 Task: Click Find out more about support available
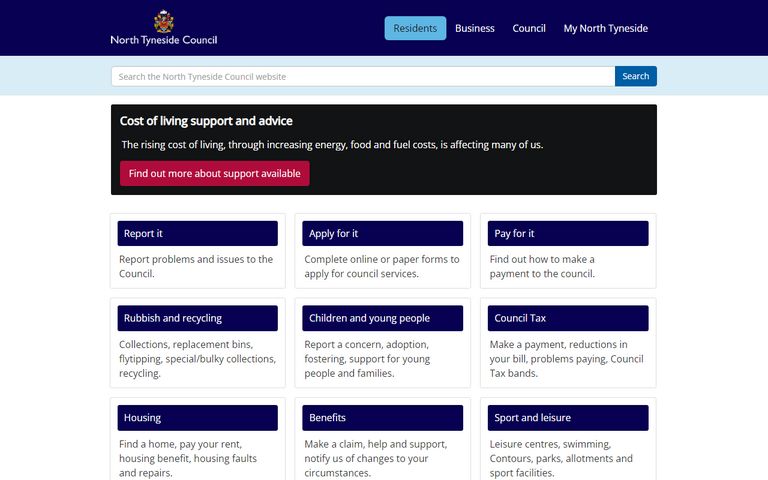coord(214,173)
